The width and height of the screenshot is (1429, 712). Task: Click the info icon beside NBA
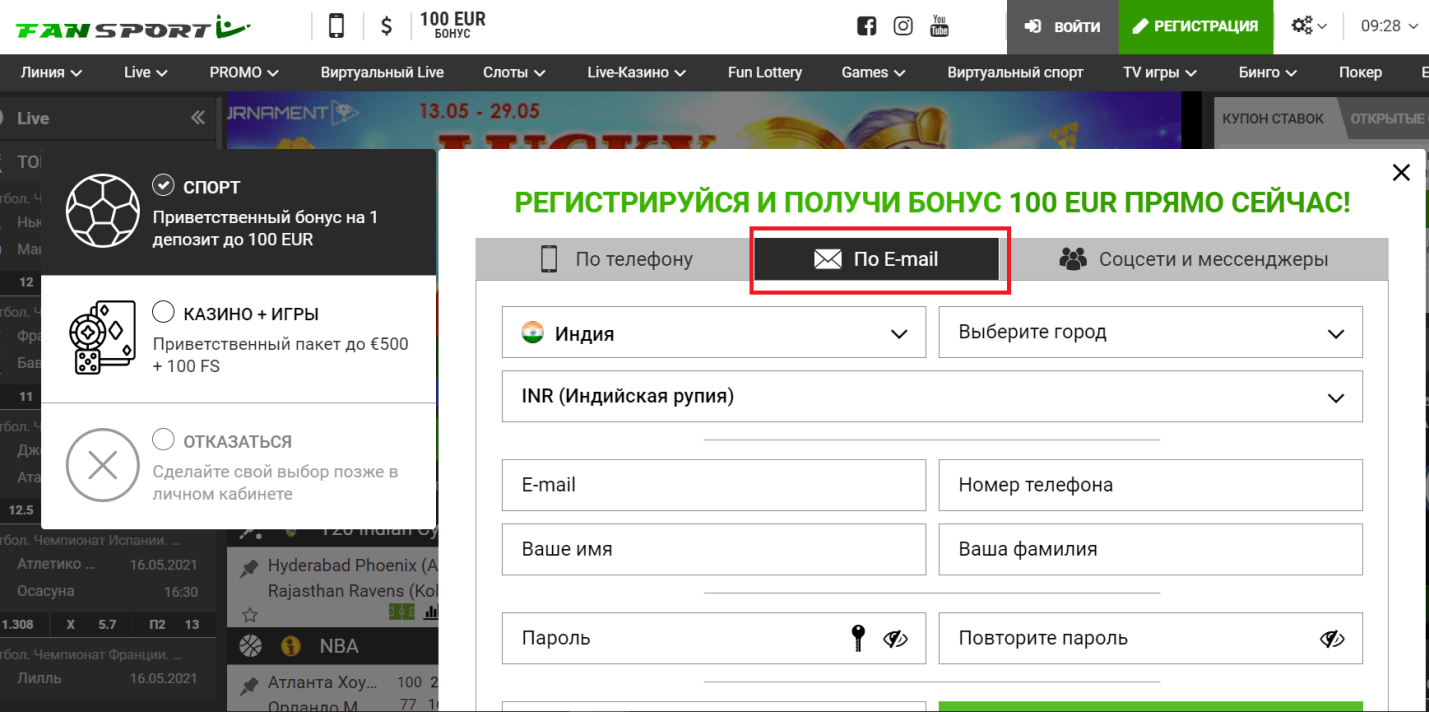pos(291,646)
